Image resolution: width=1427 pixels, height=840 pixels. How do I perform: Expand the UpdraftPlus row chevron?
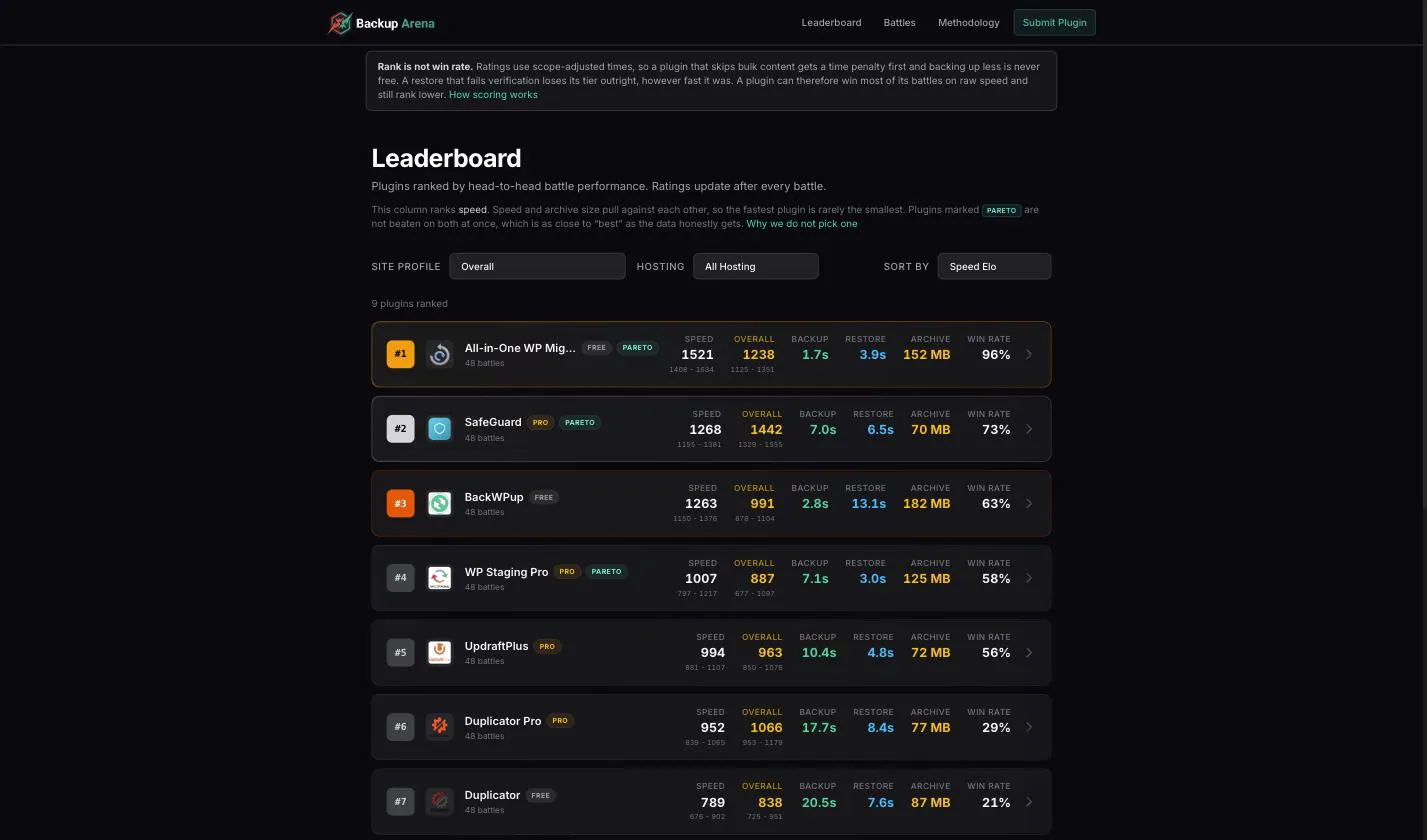(1029, 652)
